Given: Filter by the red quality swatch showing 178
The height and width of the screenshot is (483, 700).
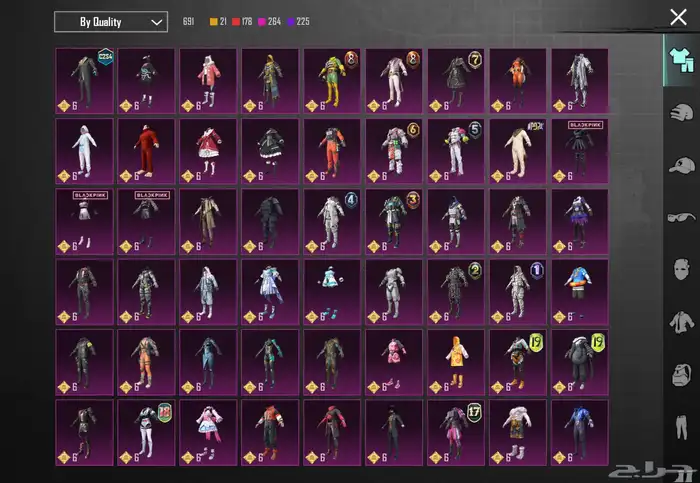Looking at the screenshot, I should point(236,22).
